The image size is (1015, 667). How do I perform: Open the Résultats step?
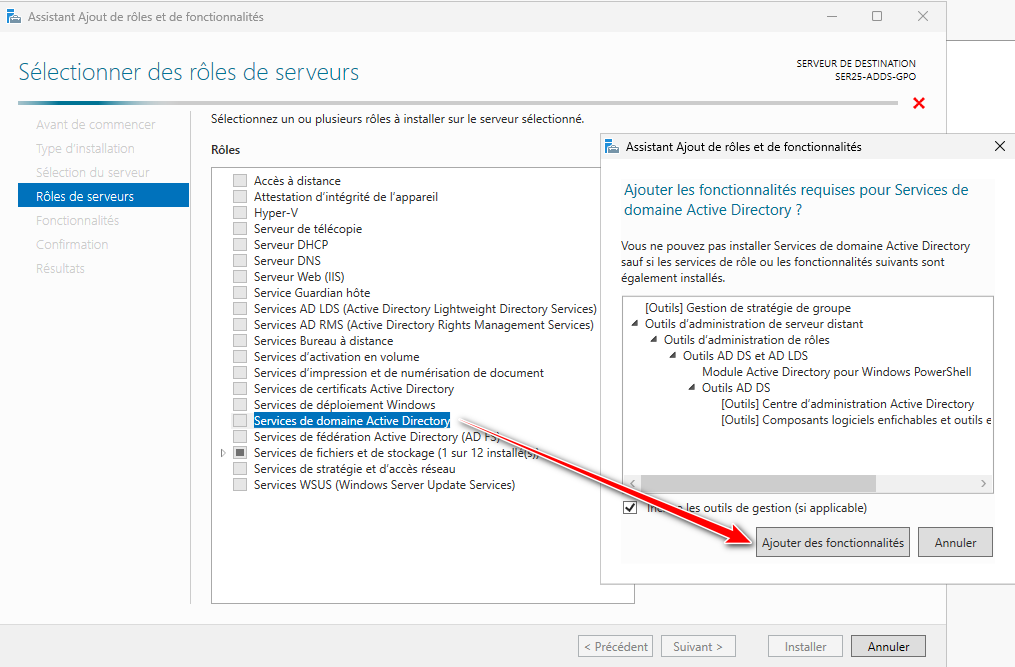click(x=60, y=268)
